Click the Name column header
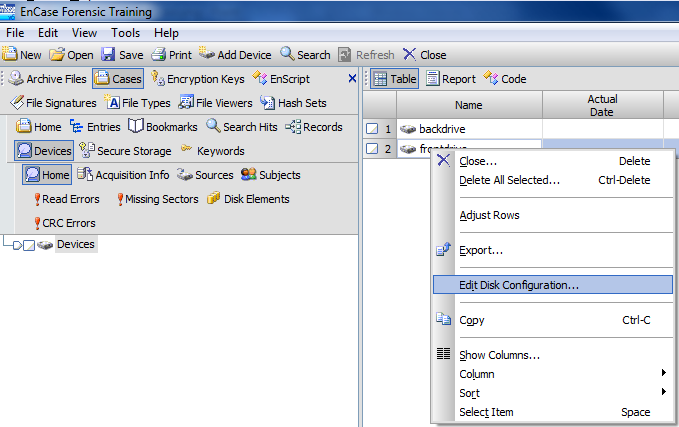The image size is (679, 427). (469, 105)
